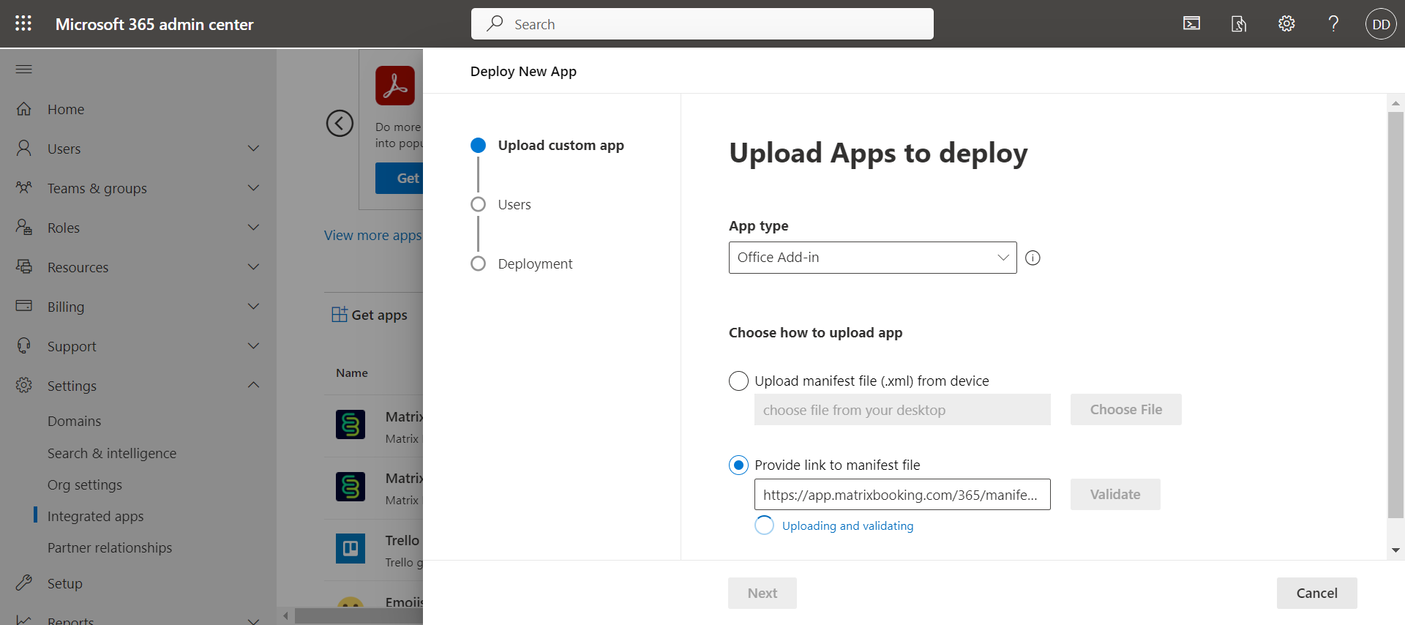Click the View more apps link
Screen dimensions: 1405x625
[372, 236]
